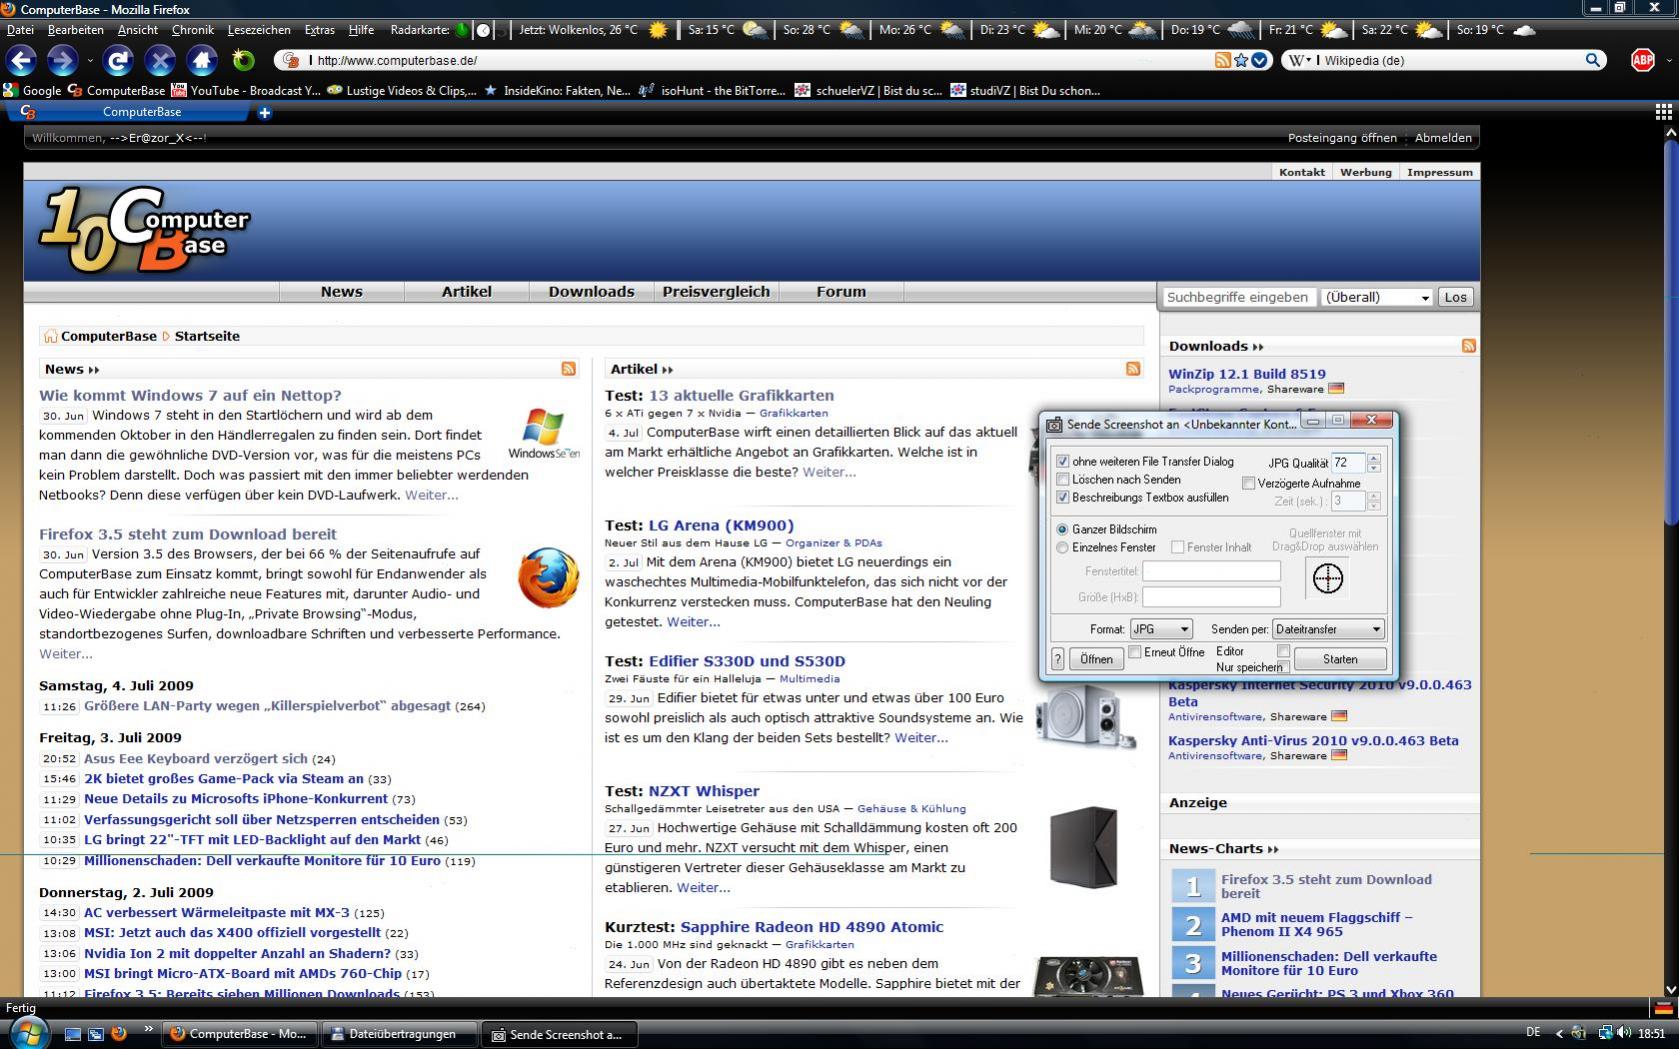Viewport: 1679px width, 1049px height.
Task: Open the address bar history dropdown
Action: tap(1260, 60)
